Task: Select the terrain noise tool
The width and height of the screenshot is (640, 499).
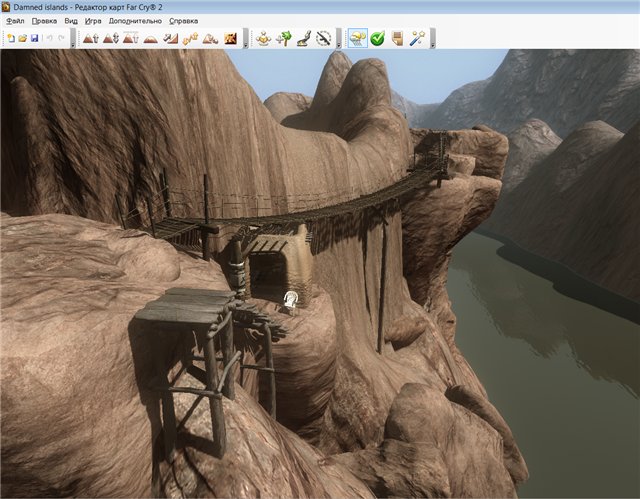Action: tap(210, 38)
